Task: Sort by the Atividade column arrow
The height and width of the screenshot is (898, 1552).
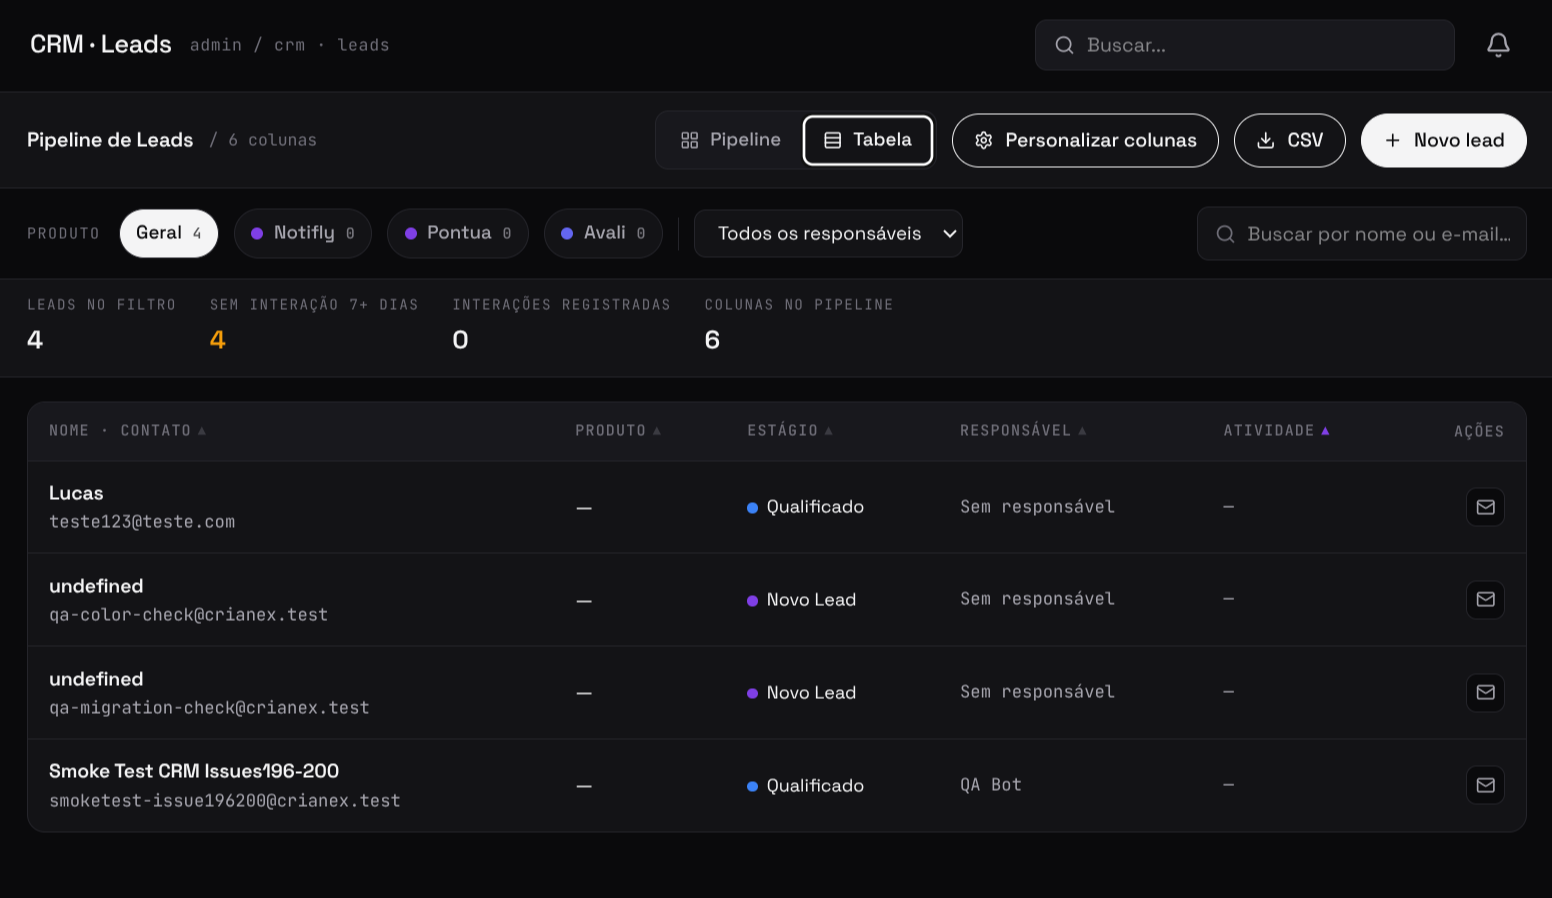Action: click(x=1325, y=431)
